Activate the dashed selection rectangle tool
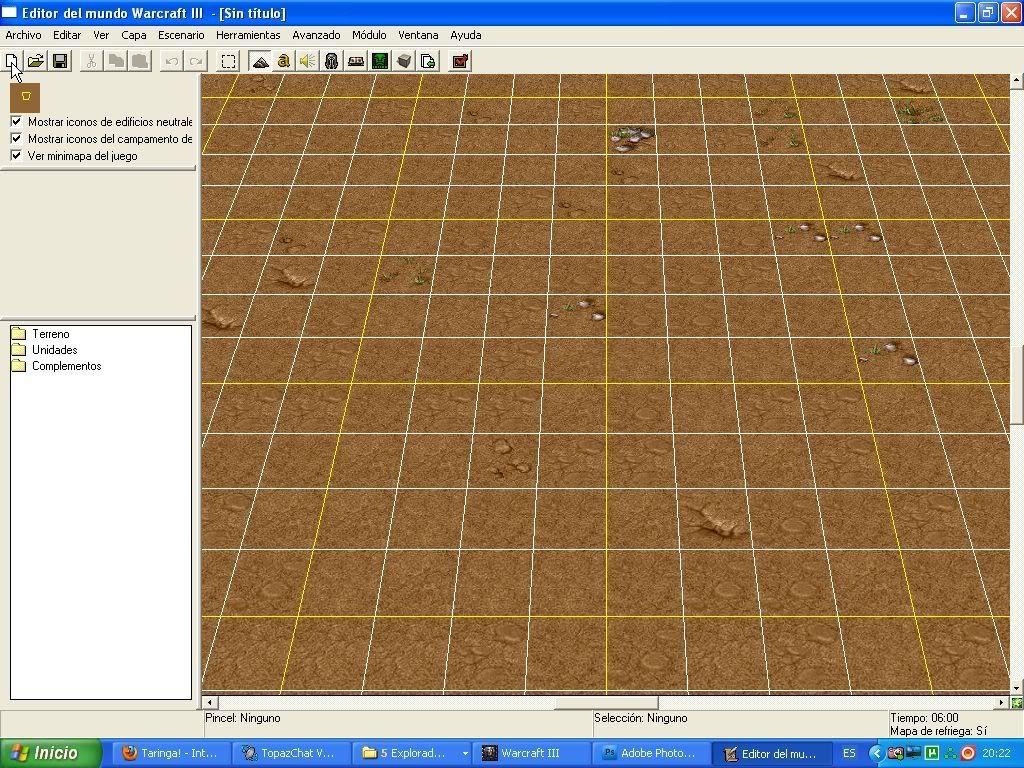 coord(228,61)
